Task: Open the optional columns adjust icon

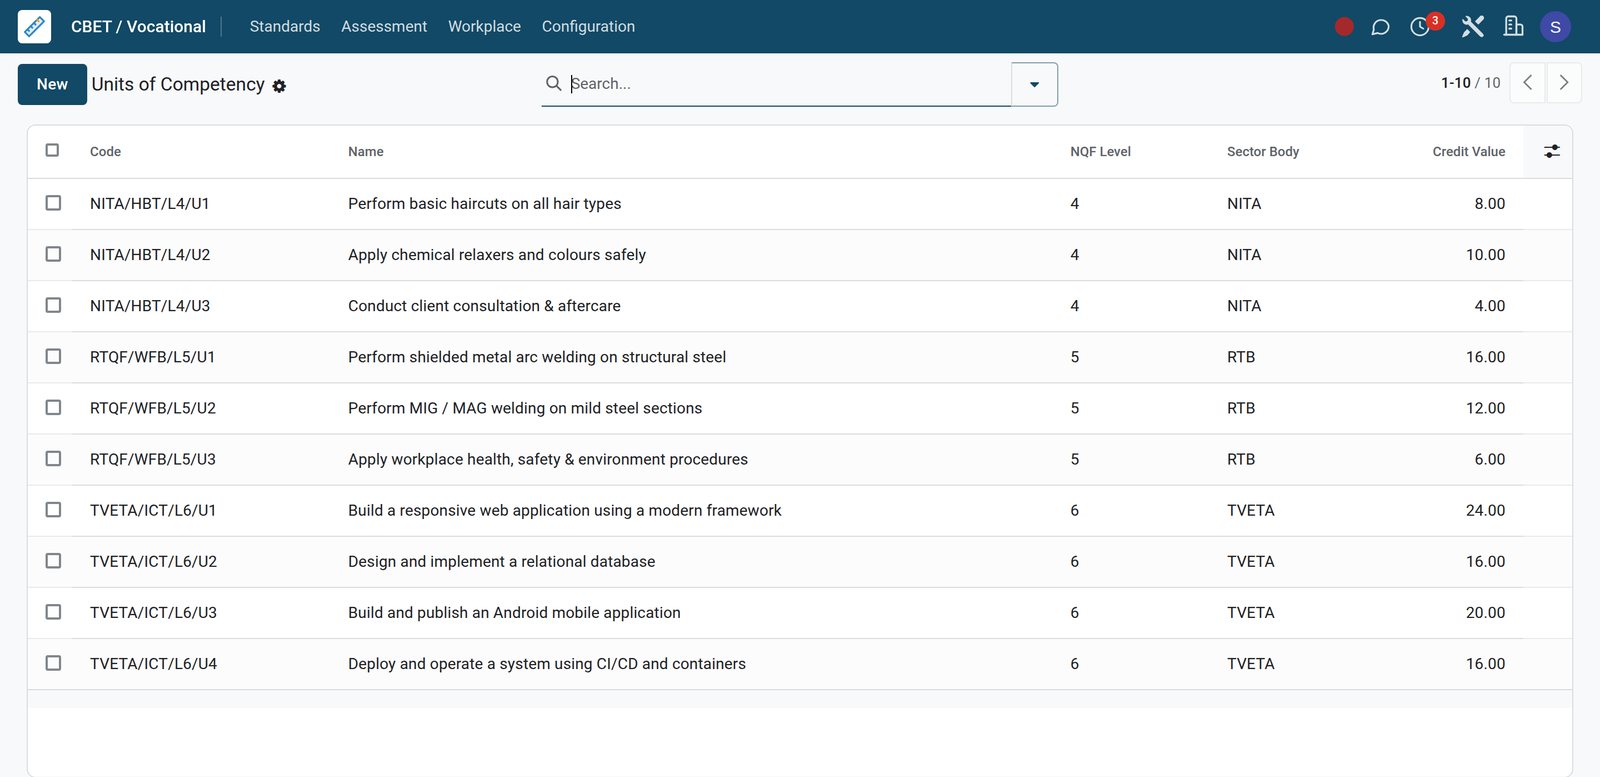Action: pos(1551,151)
